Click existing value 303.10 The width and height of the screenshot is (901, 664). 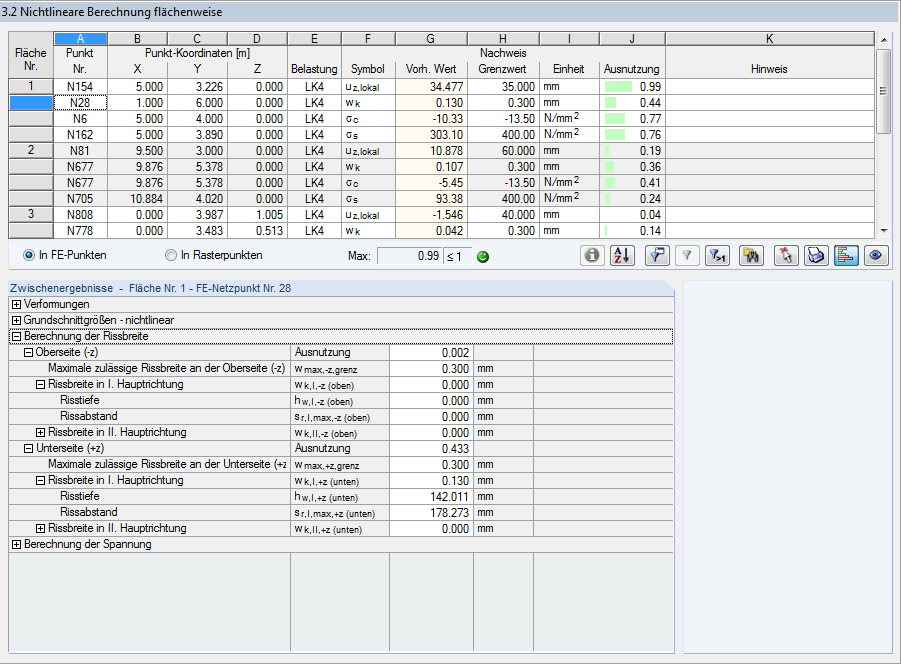tap(431, 135)
